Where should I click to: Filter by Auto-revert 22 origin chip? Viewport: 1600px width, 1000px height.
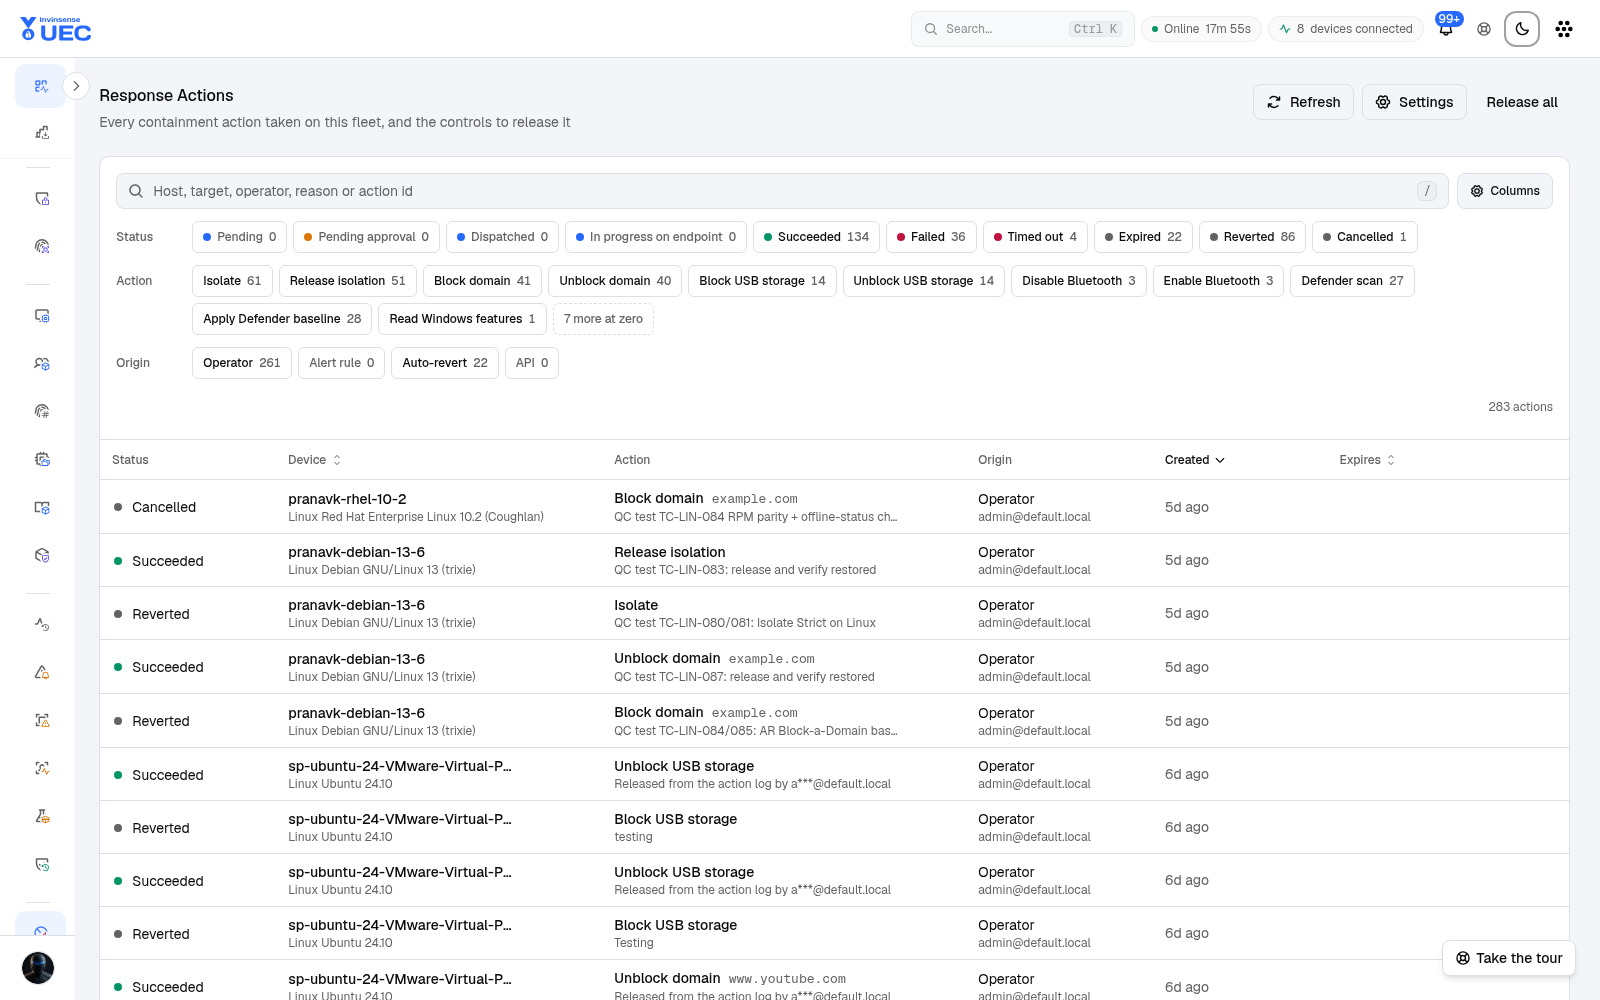click(x=445, y=363)
